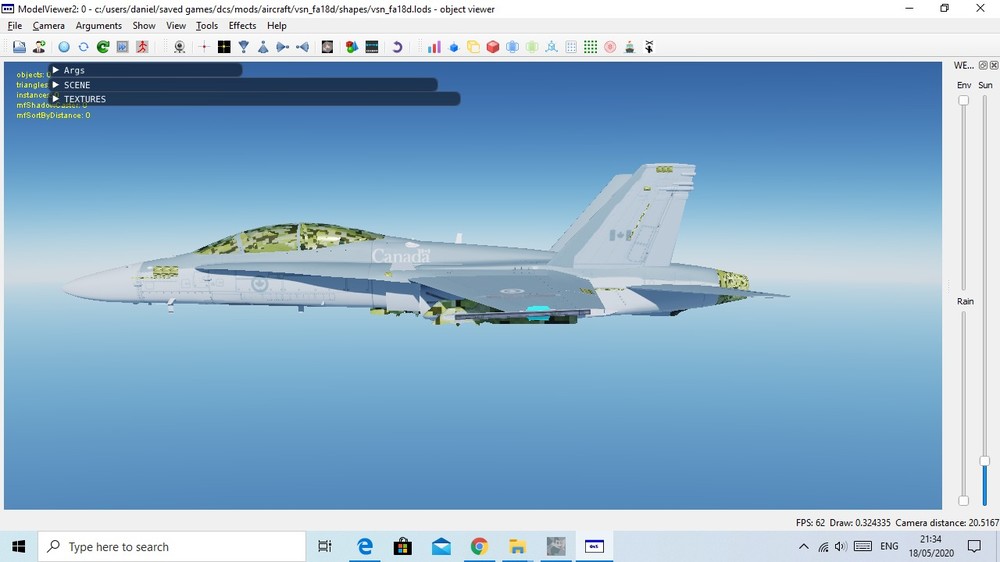Viewport: 1000px width, 562px height.
Task: Open the Effects menu
Action: pyautogui.click(x=242, y=26)
